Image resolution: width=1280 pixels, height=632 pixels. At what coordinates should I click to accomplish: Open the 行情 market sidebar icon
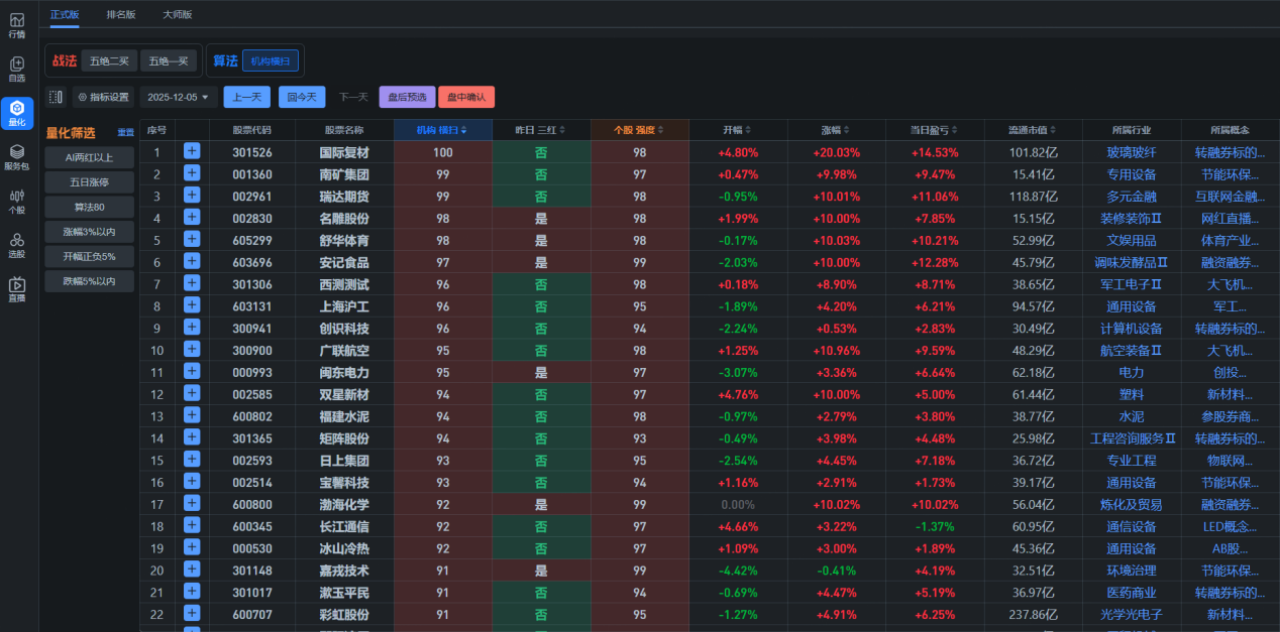point(17,25)
